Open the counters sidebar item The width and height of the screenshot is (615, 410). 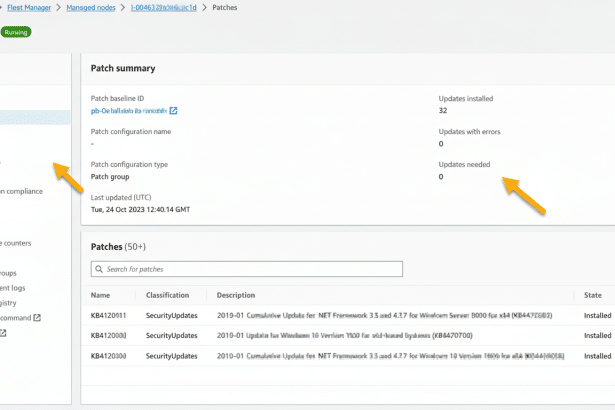coord(16,243)
